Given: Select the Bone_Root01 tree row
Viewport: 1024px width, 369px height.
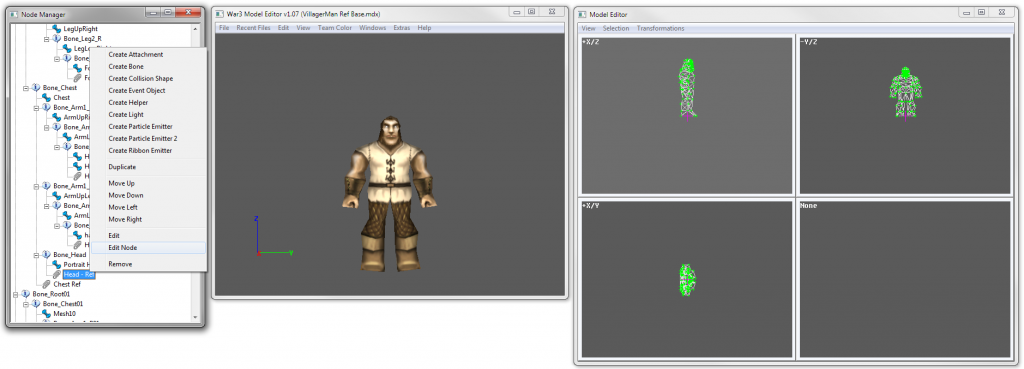Looking at the screenshot, I should 51,294.
